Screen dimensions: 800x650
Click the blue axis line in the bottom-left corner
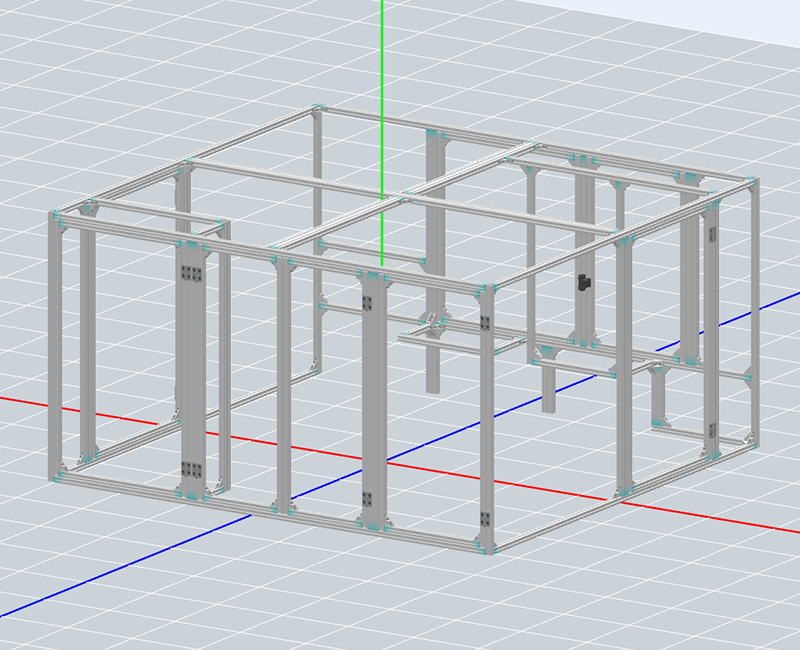pyautogui.click(x=60, y=589)
